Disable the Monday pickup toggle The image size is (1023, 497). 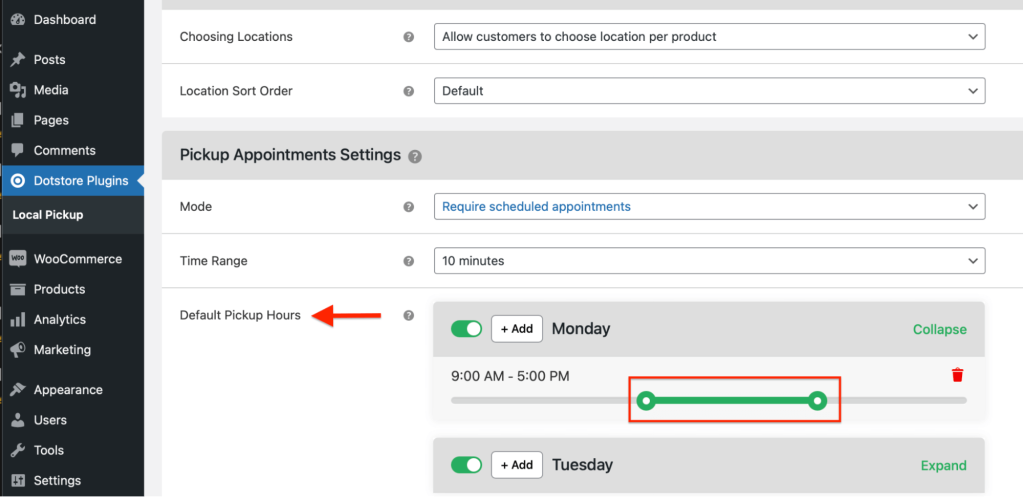coord(466,329)
